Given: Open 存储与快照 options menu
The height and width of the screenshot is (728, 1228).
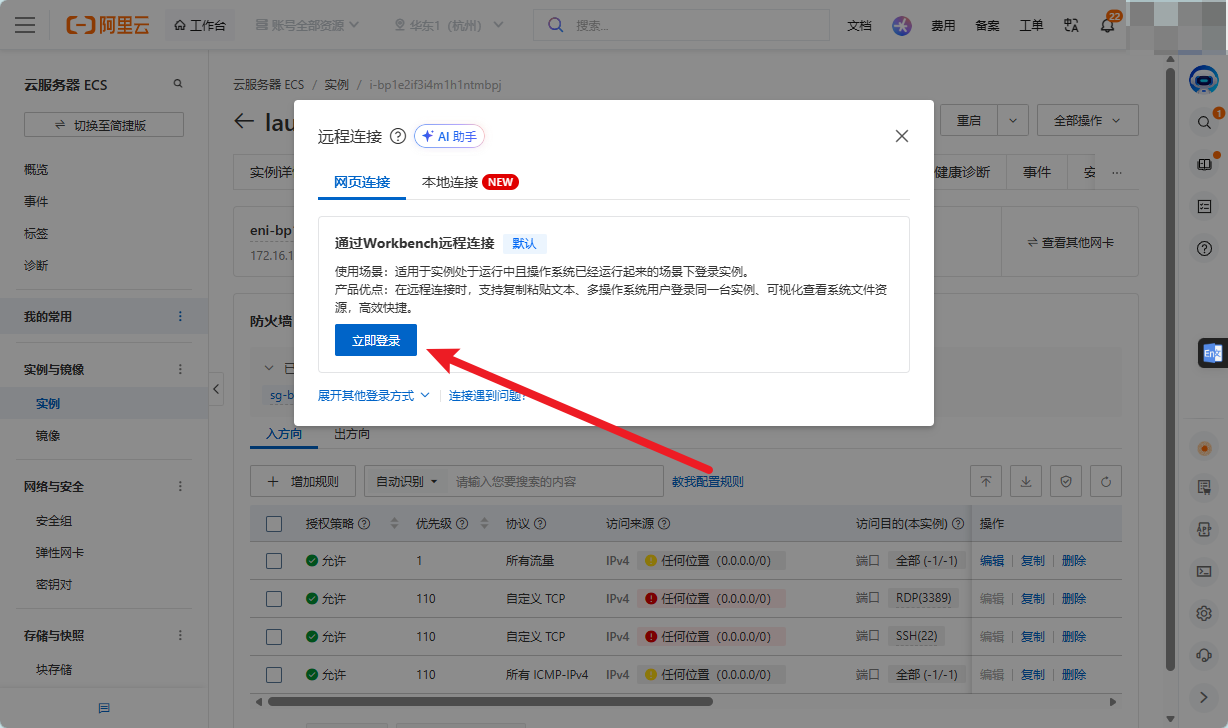Looking at the screenshot, I should tap(181, 635).
